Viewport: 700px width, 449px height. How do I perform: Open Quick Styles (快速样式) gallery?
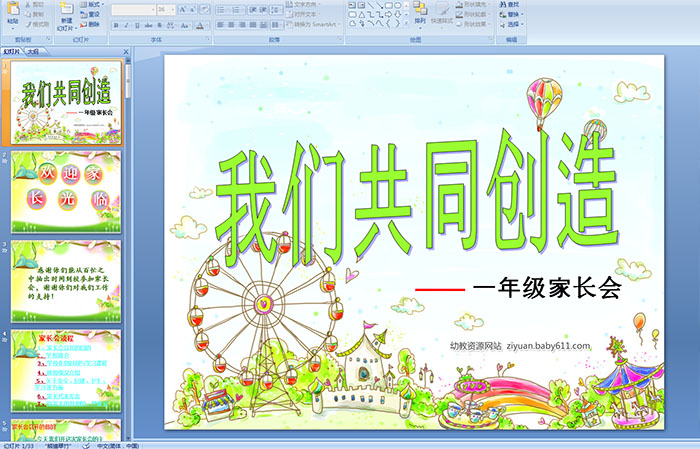pyautogui.click(x=442, y=16)
